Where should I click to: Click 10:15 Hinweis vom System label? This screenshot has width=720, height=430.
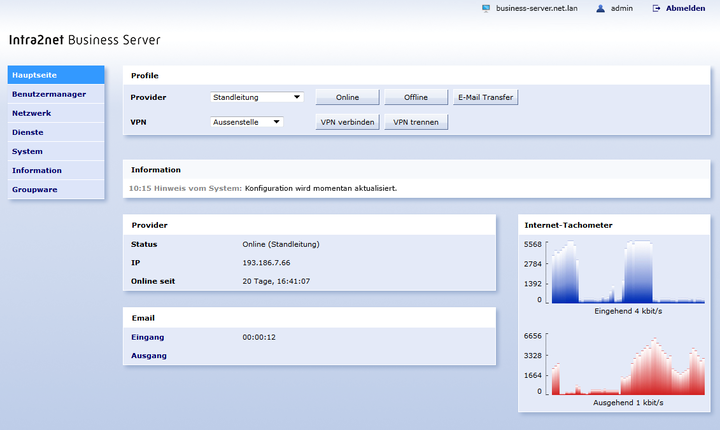click(185, 188)
